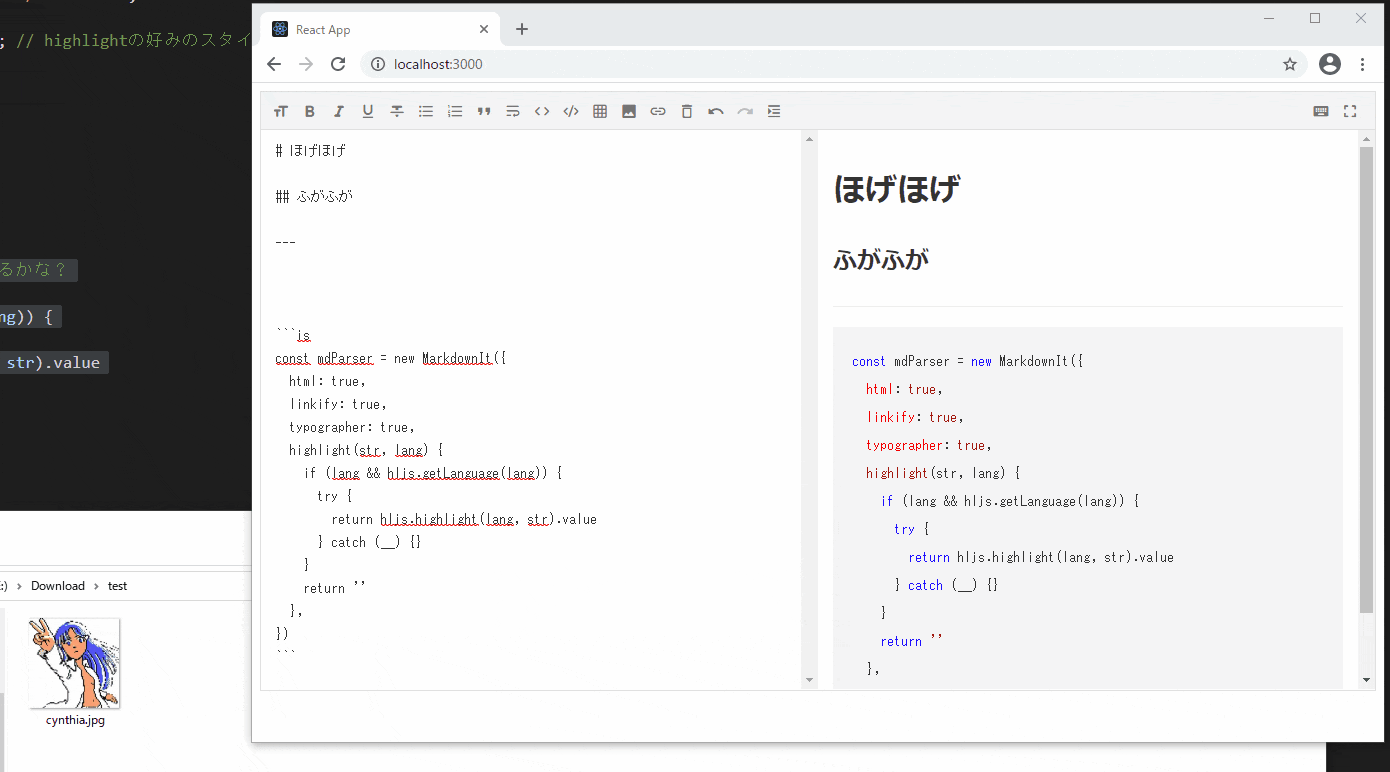This screenshot has height=772, width=1390.
Task: Apply underline formatting
Action: point(368,111)
